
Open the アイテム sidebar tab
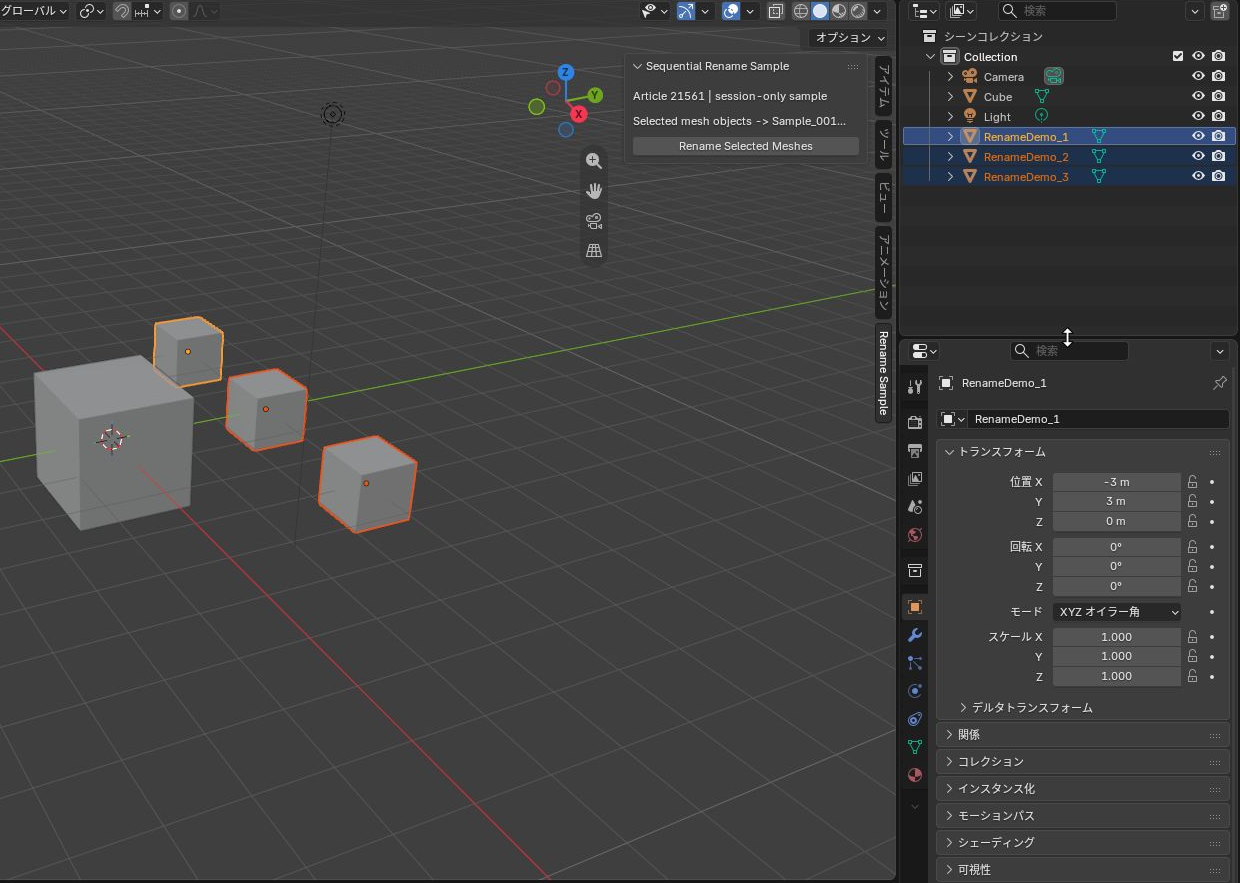(884, 84)
